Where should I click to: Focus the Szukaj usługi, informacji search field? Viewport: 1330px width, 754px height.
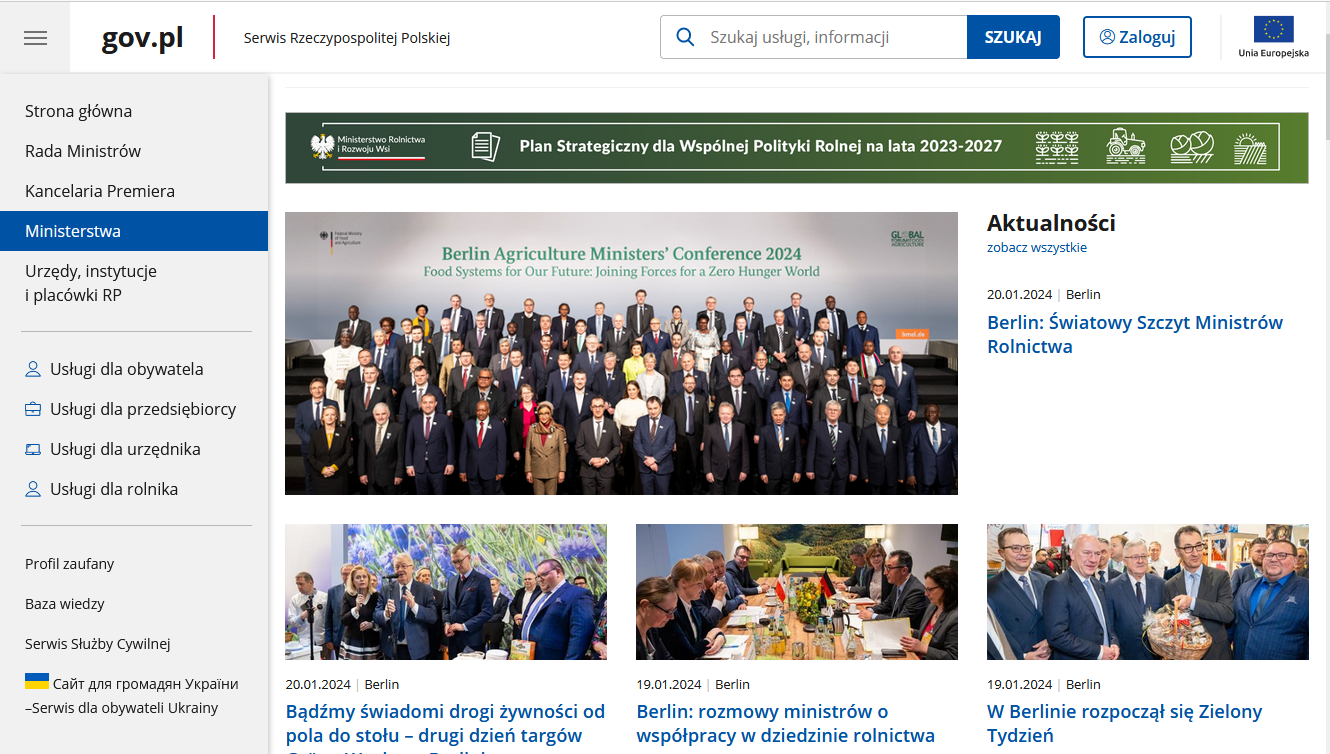point(830,37)
